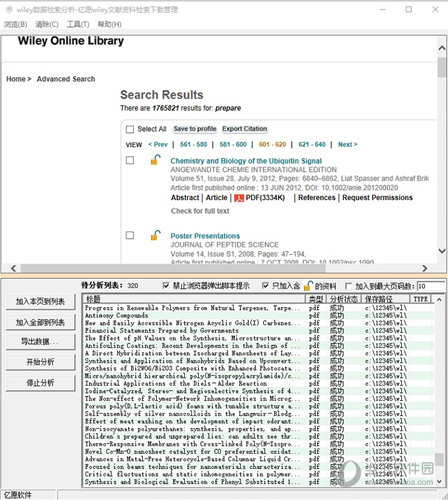Open Poster Presentations article link
The image size is (448, 500).
(x=205, y=236)
